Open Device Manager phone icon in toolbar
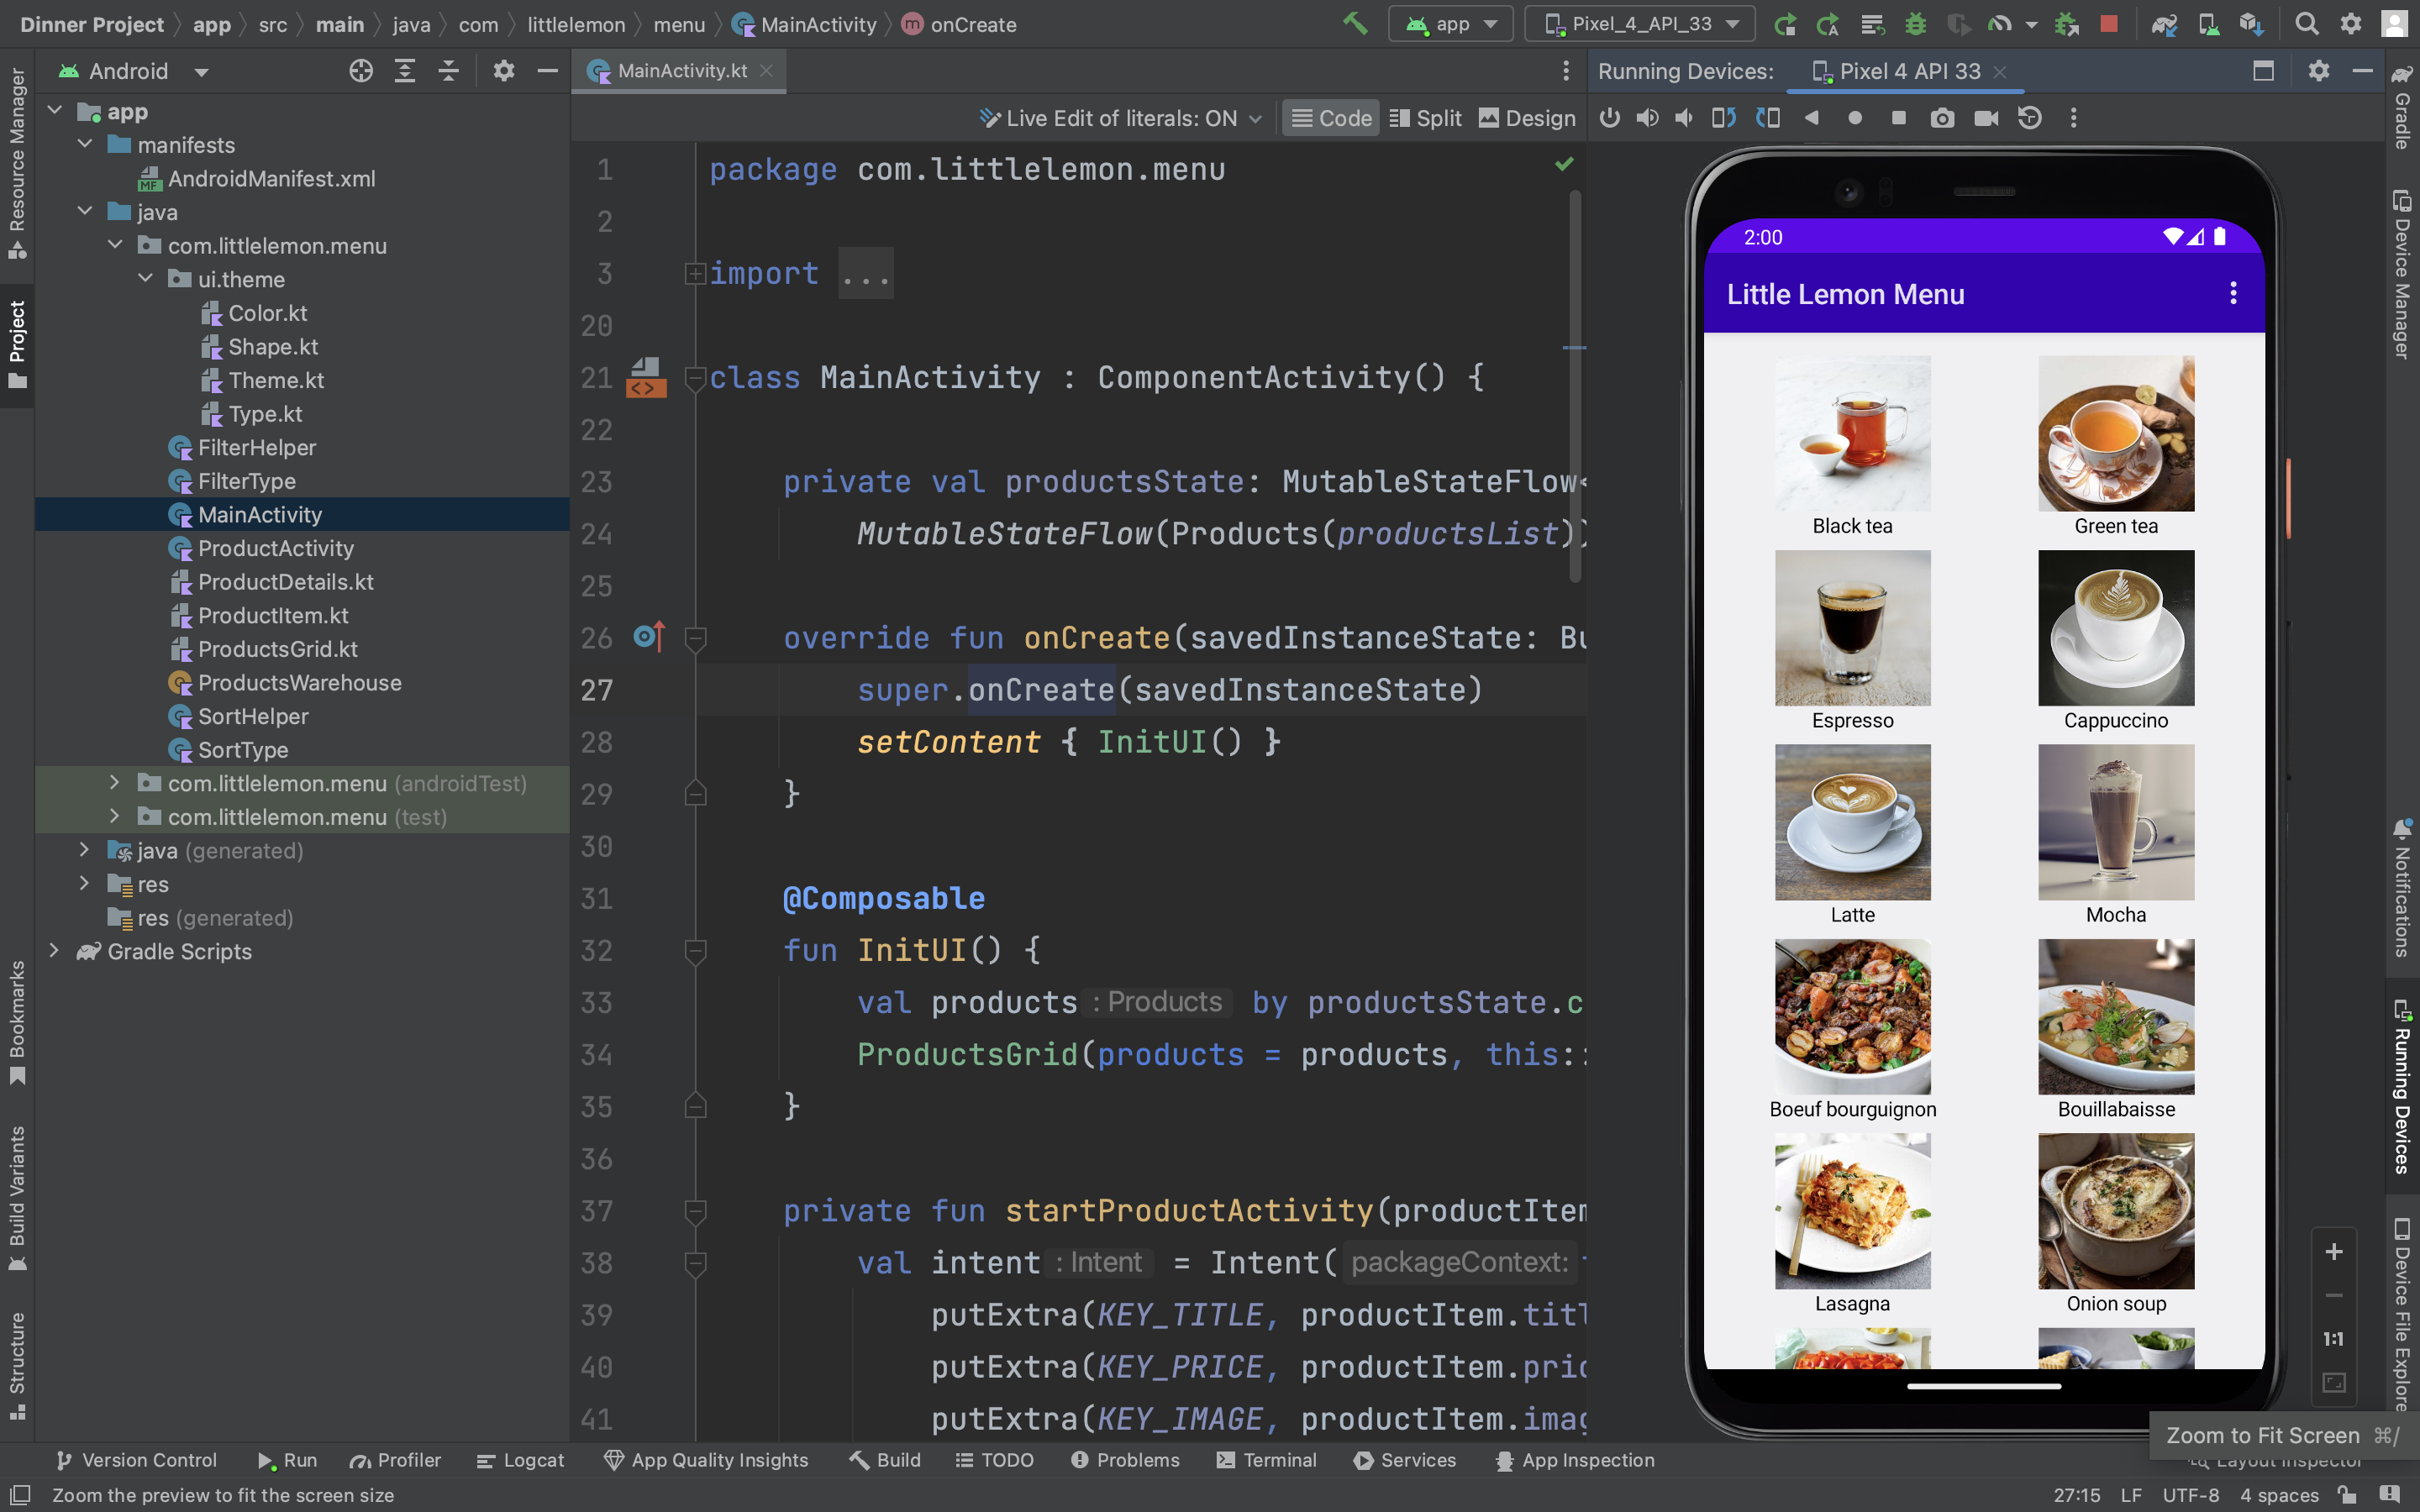2420x1512 pixels. click(x=2208, y=24)
